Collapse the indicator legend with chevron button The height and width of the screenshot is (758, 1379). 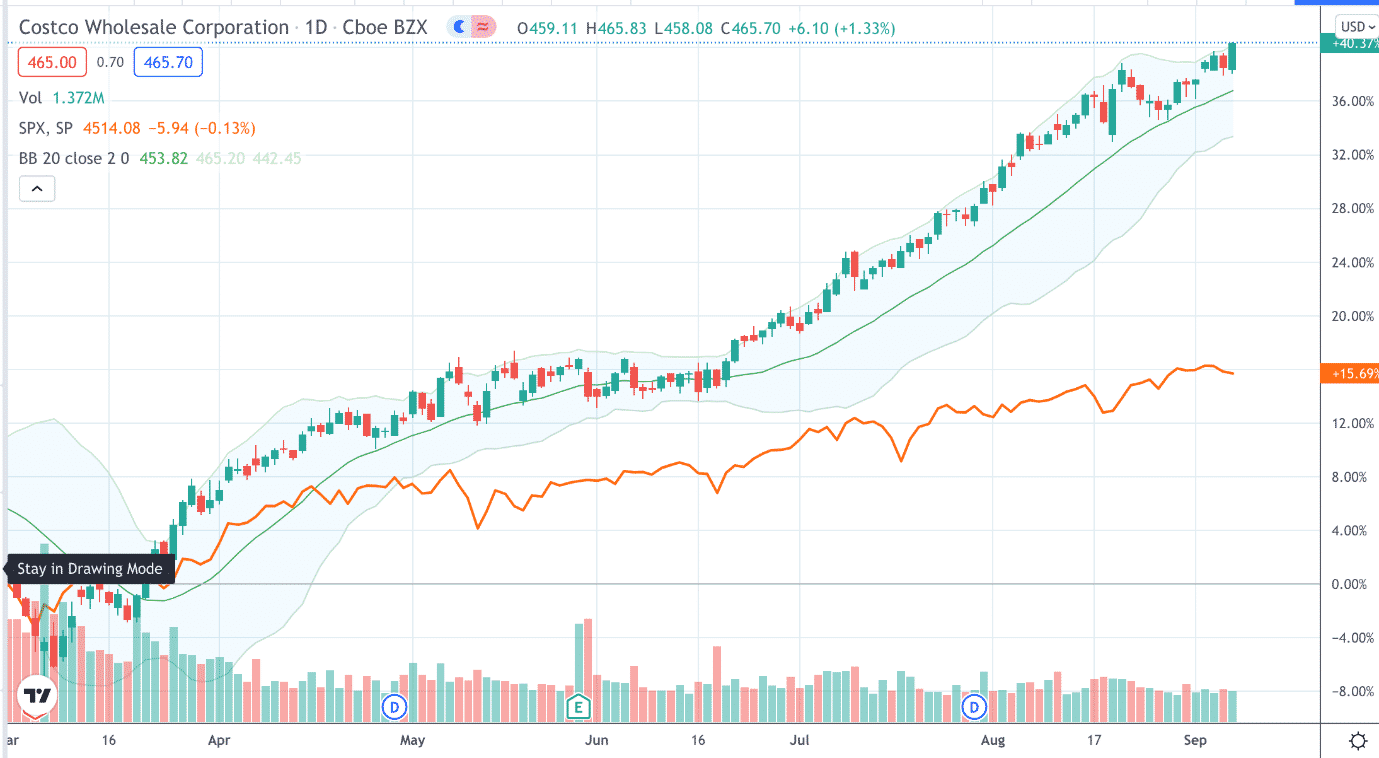pos(36,188)
